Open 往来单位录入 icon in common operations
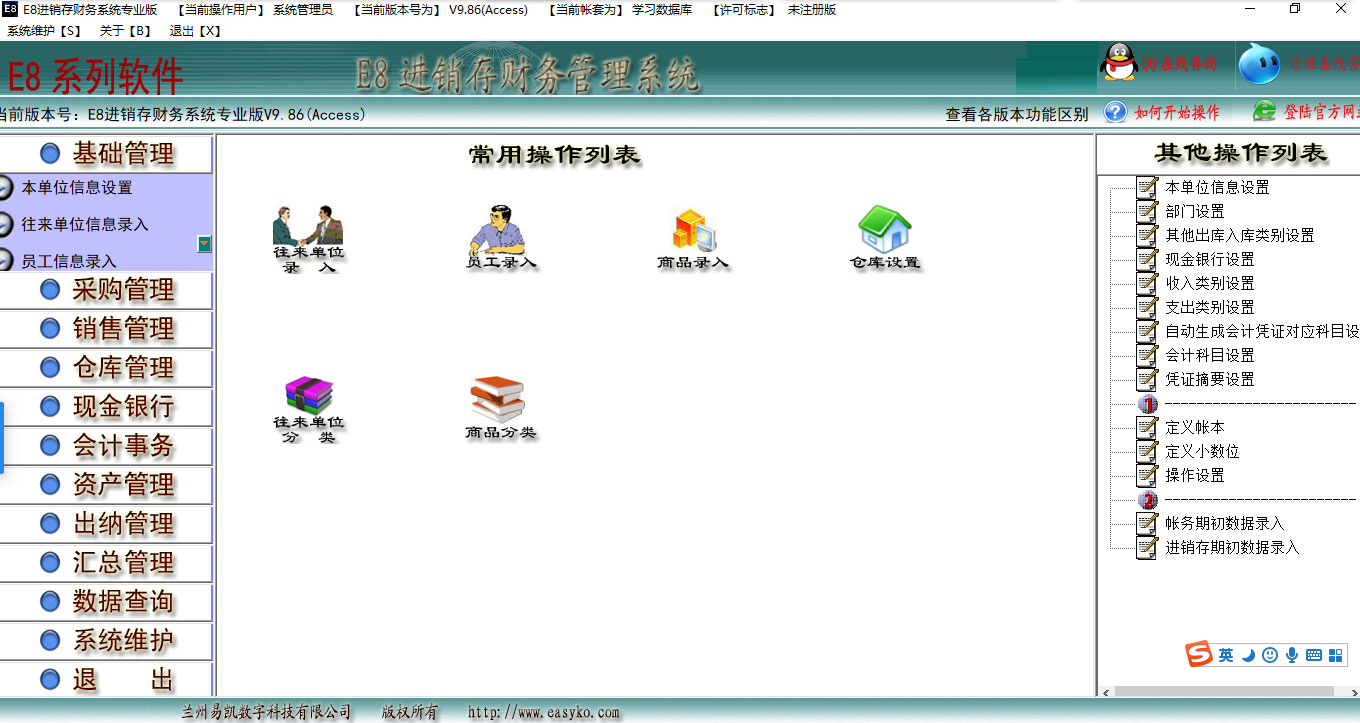This screenshot has width=1360, height=723. click(x=308, y=238)
